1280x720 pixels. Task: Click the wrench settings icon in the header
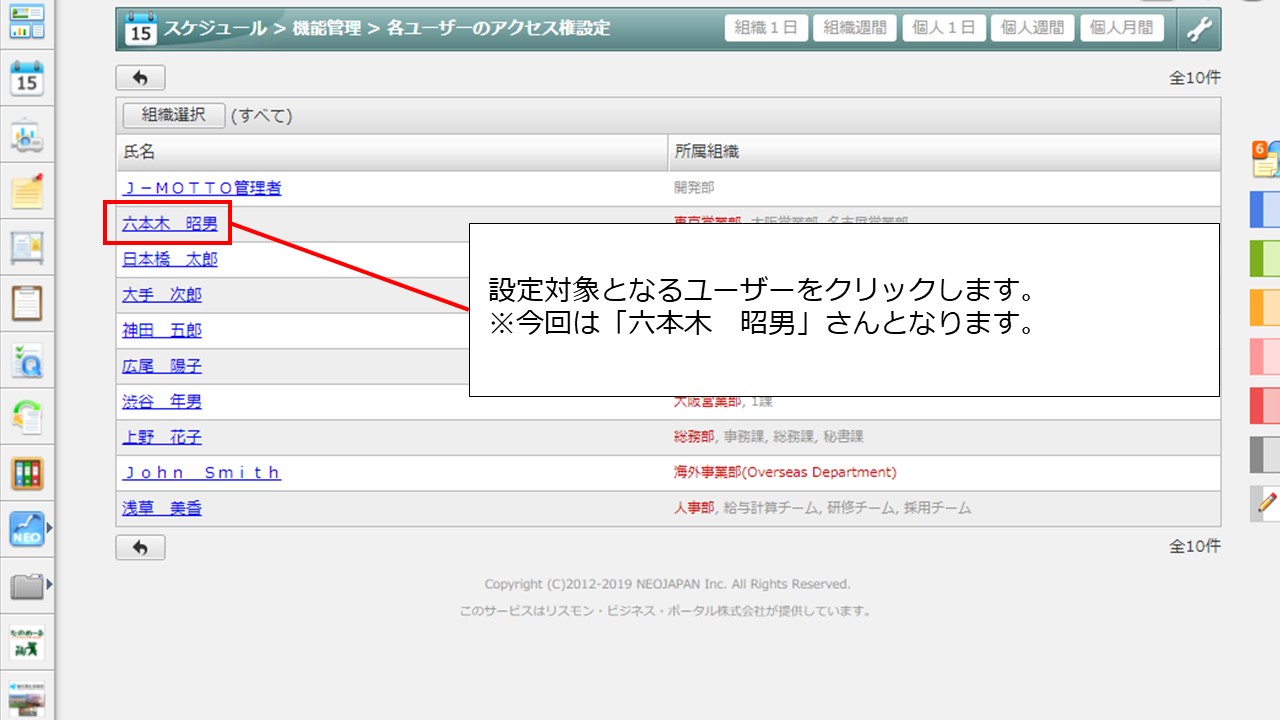[x=1199, y=29]
